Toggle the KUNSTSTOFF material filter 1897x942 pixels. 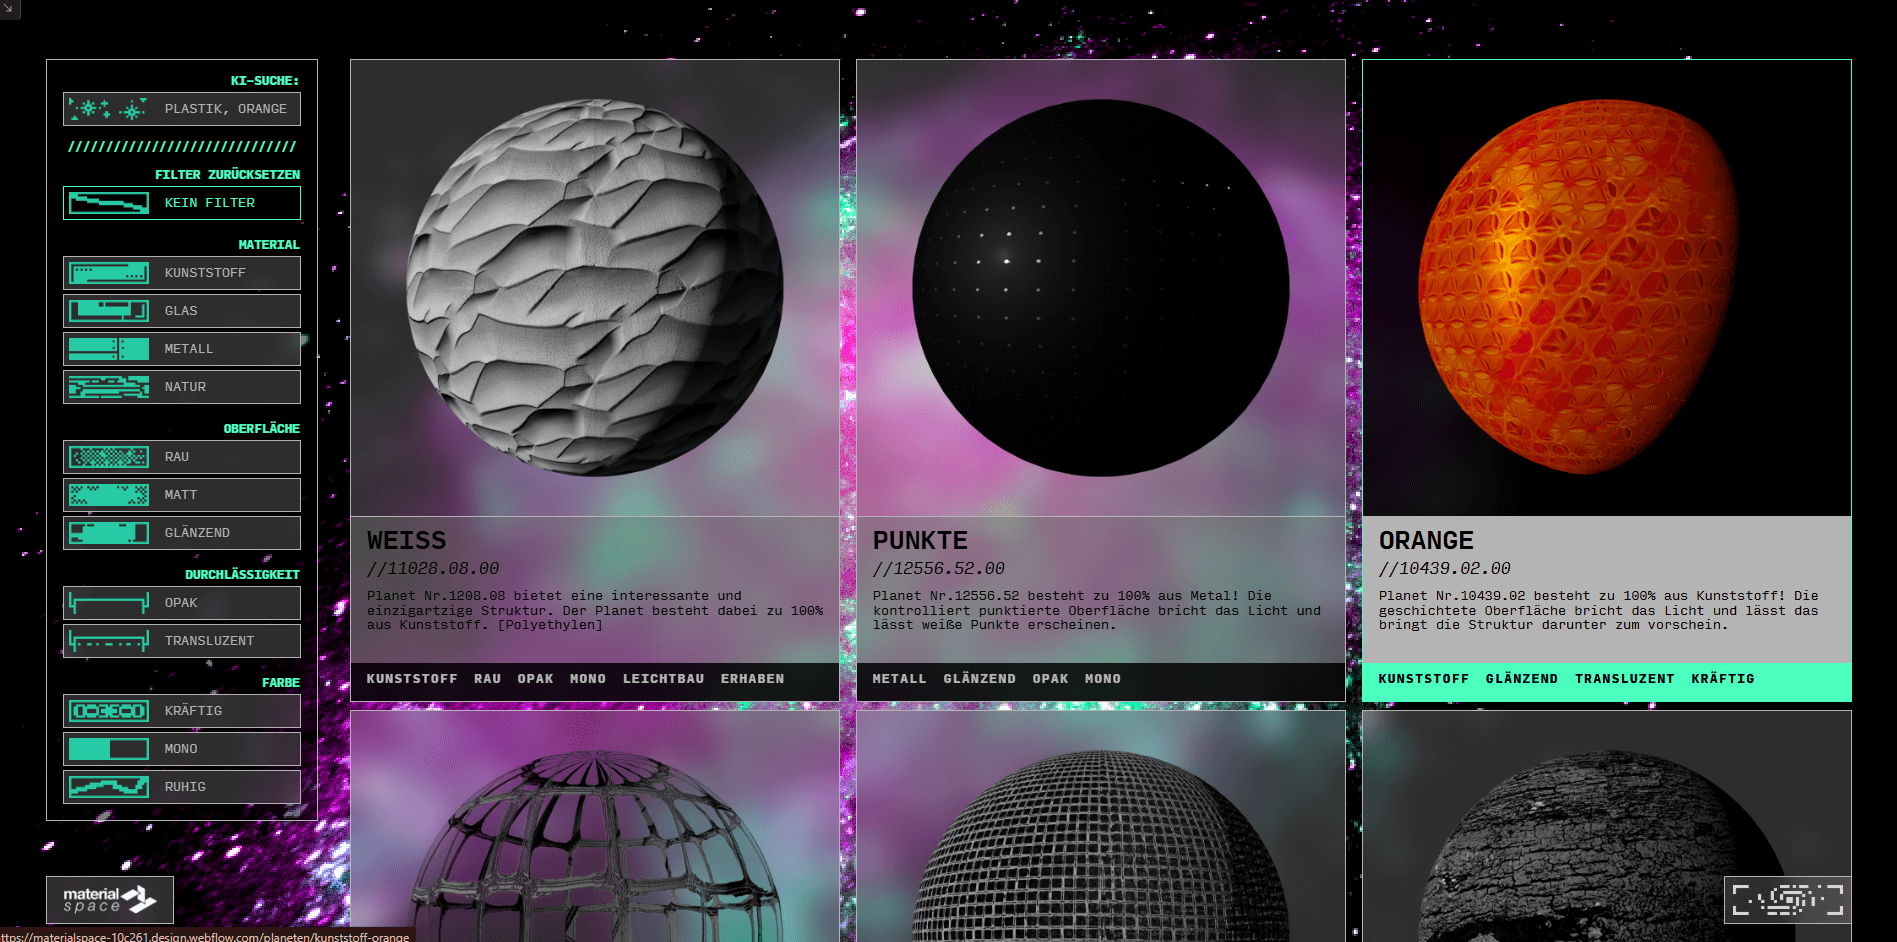[182, 273]
